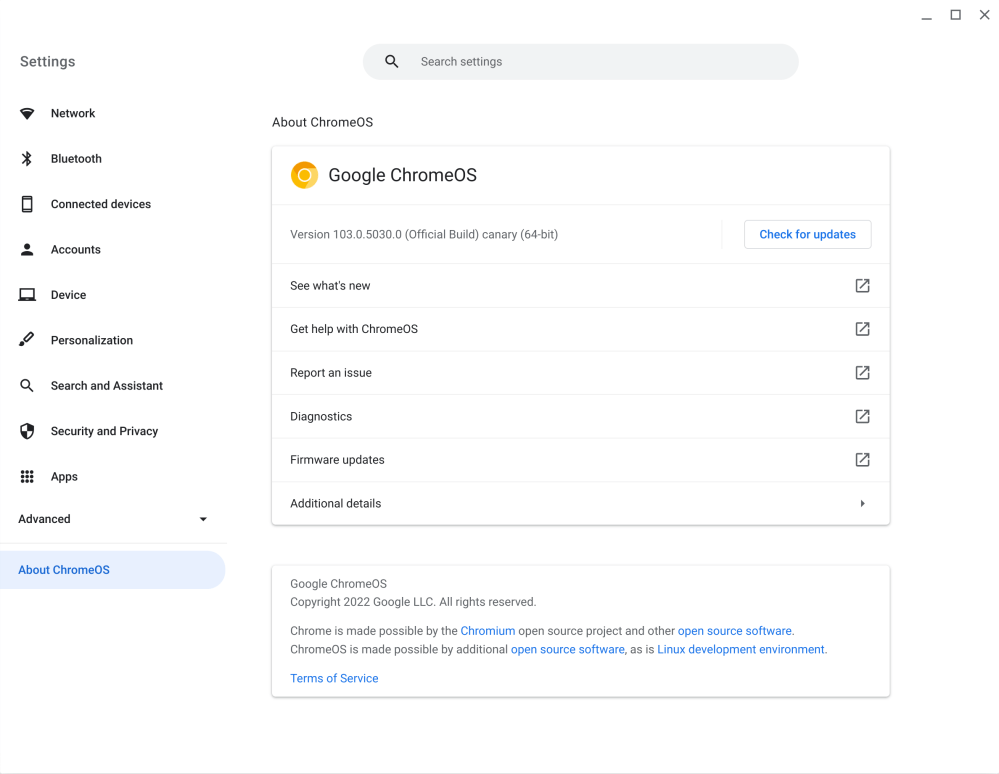Viewport: 999px width, 774px height.
Task: Click the Security and Privacy shield icon
Action: 27,431
